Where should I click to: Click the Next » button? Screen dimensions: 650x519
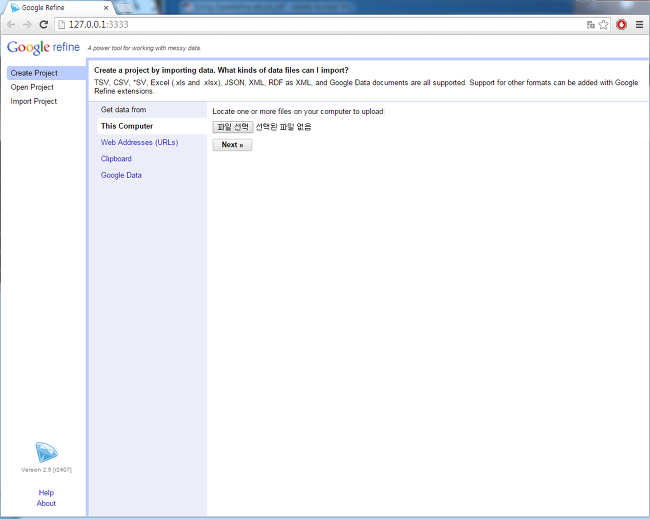click(x=232, y=145)
